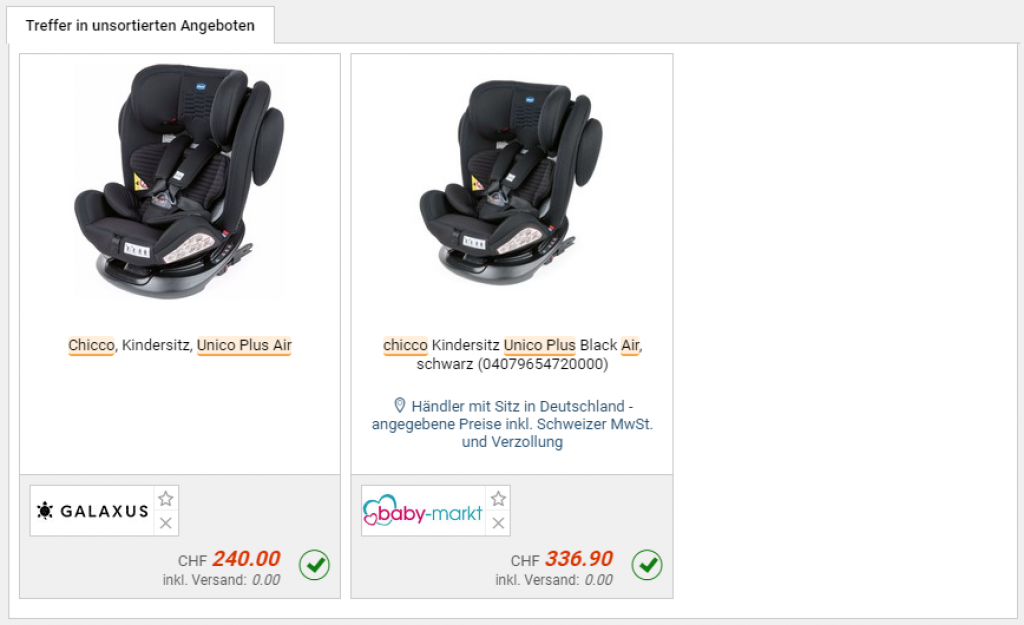Click 'inkl. Versand' under the 336.90 price
Viewport: 1024px width, 625px height.
coord(537,580)
